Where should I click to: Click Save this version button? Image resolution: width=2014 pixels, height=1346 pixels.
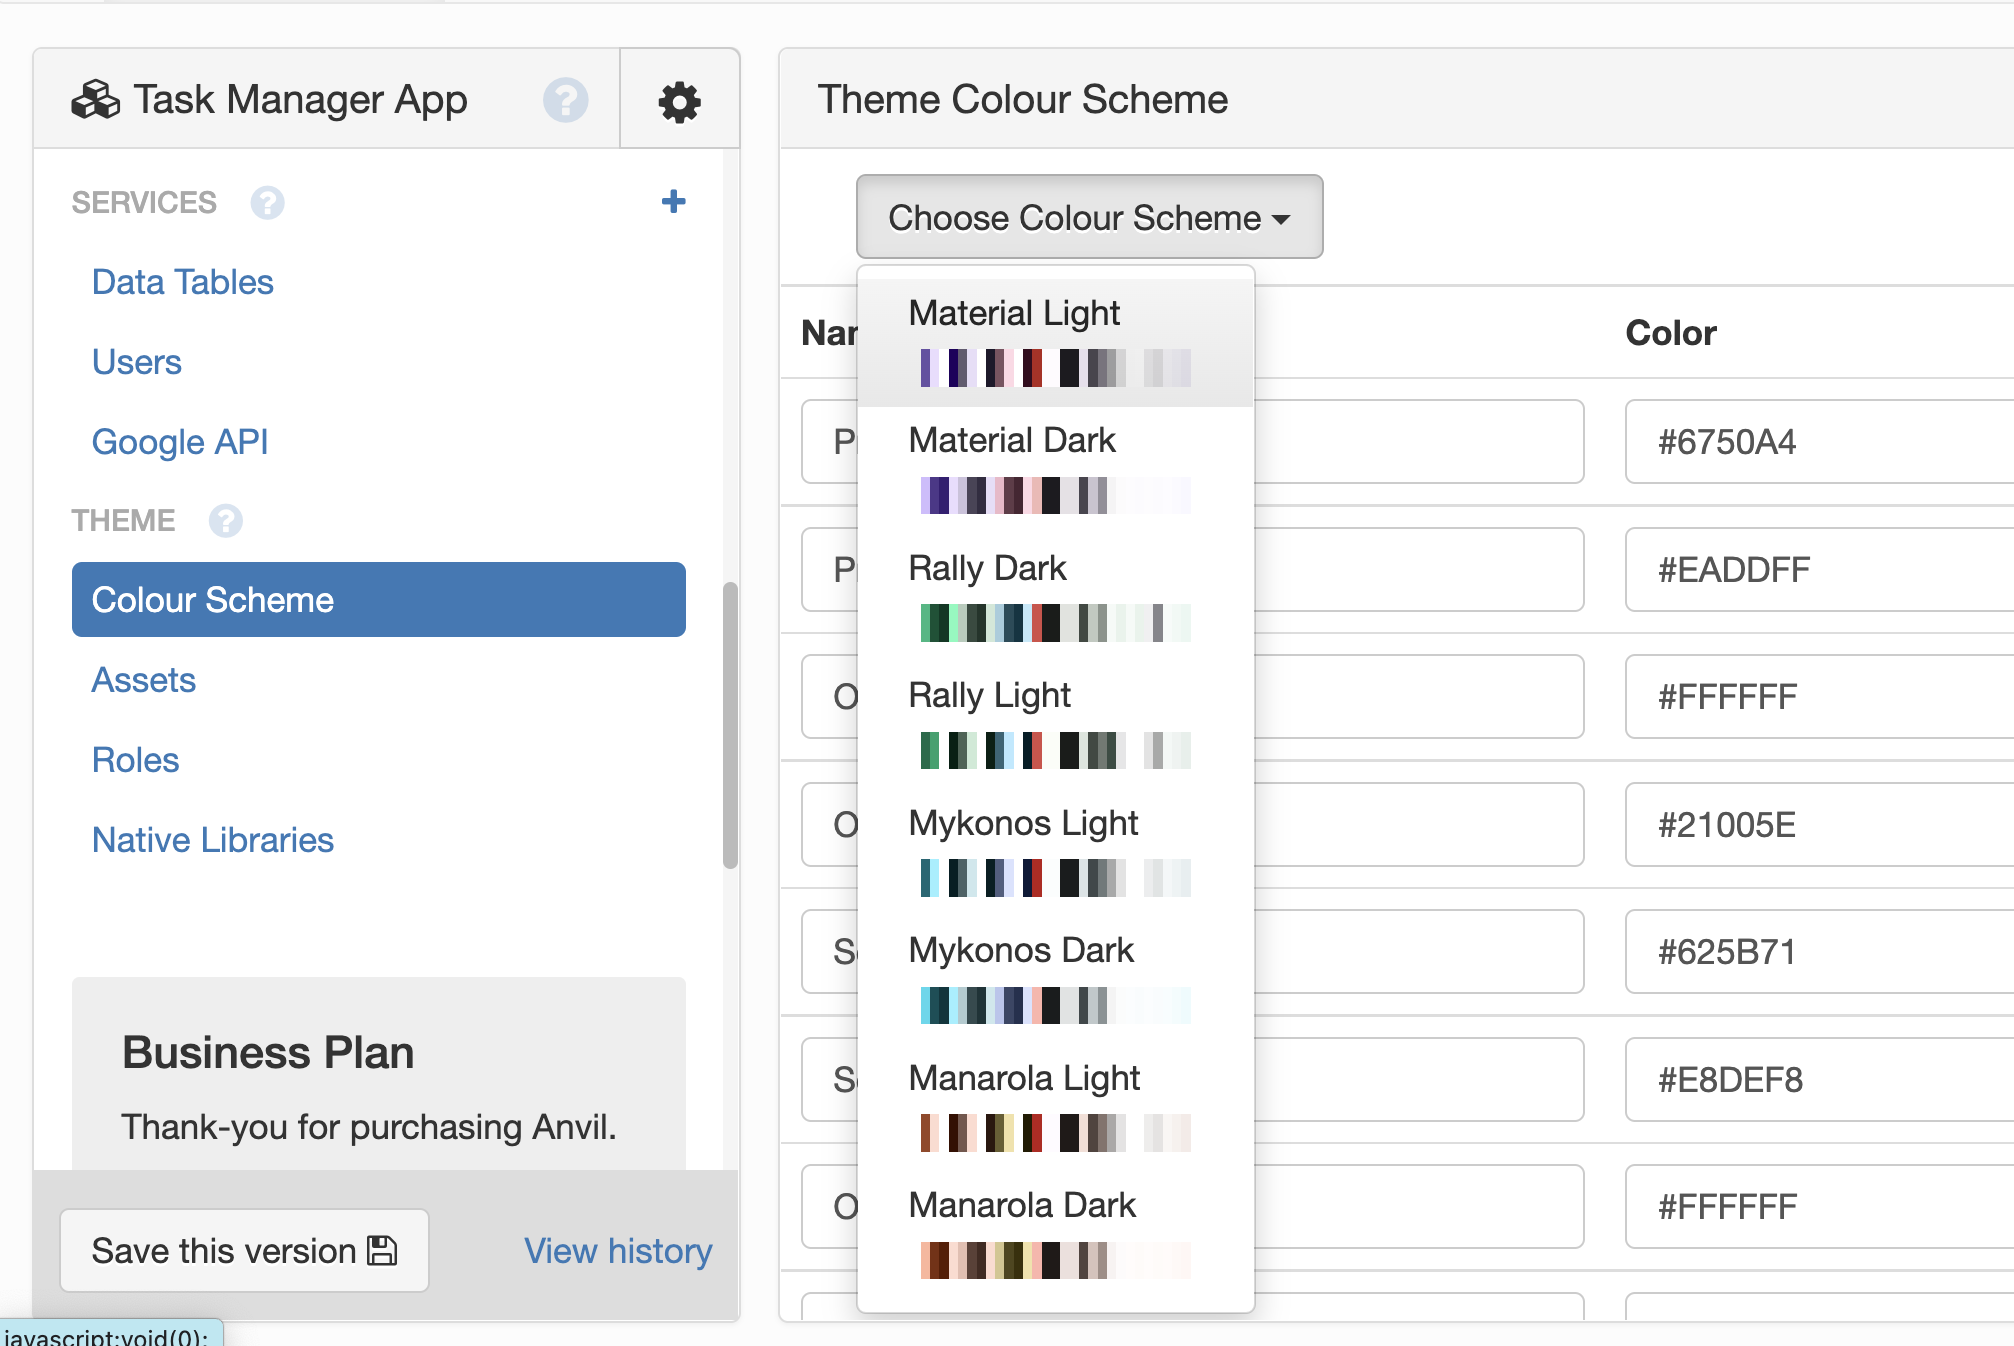(245, 1251)
